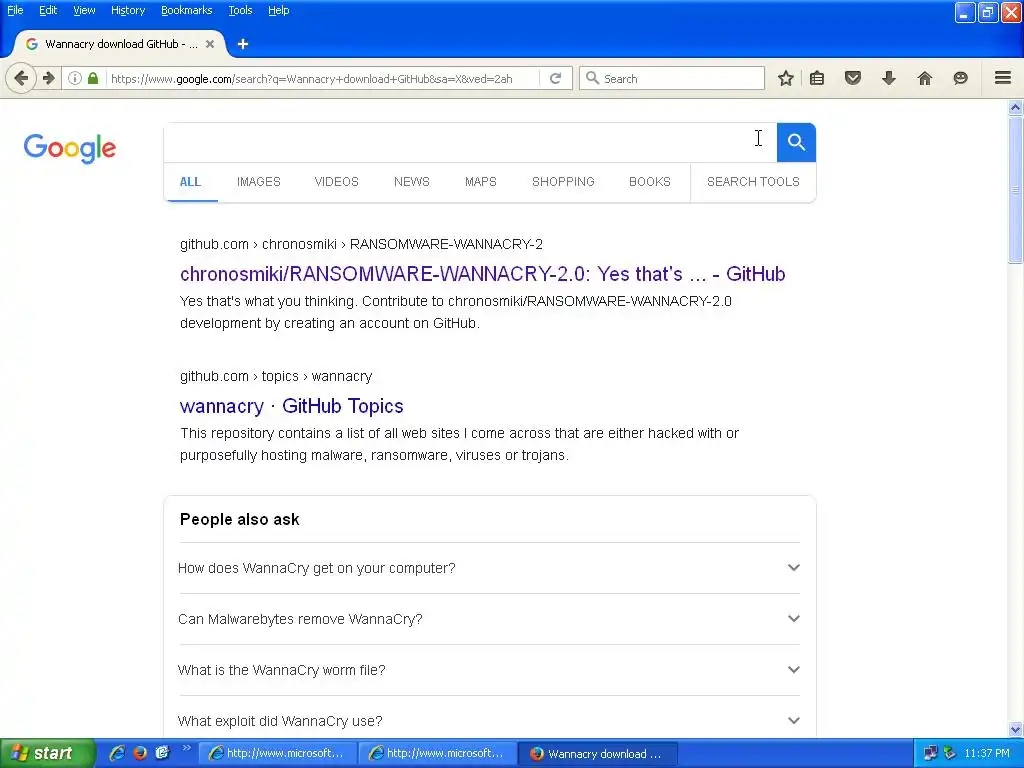Go back with the back arrow button
The width and height of the screenshot is (1024, 768).
(21, 78)
